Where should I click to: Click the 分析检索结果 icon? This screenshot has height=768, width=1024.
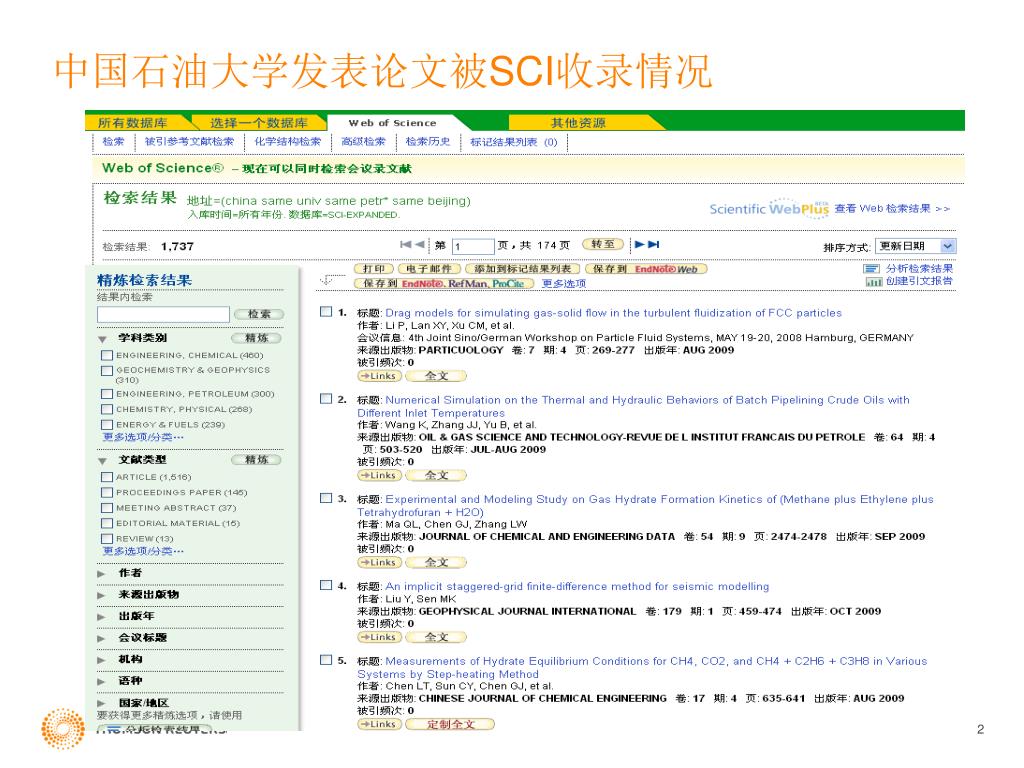pos(871,268)
